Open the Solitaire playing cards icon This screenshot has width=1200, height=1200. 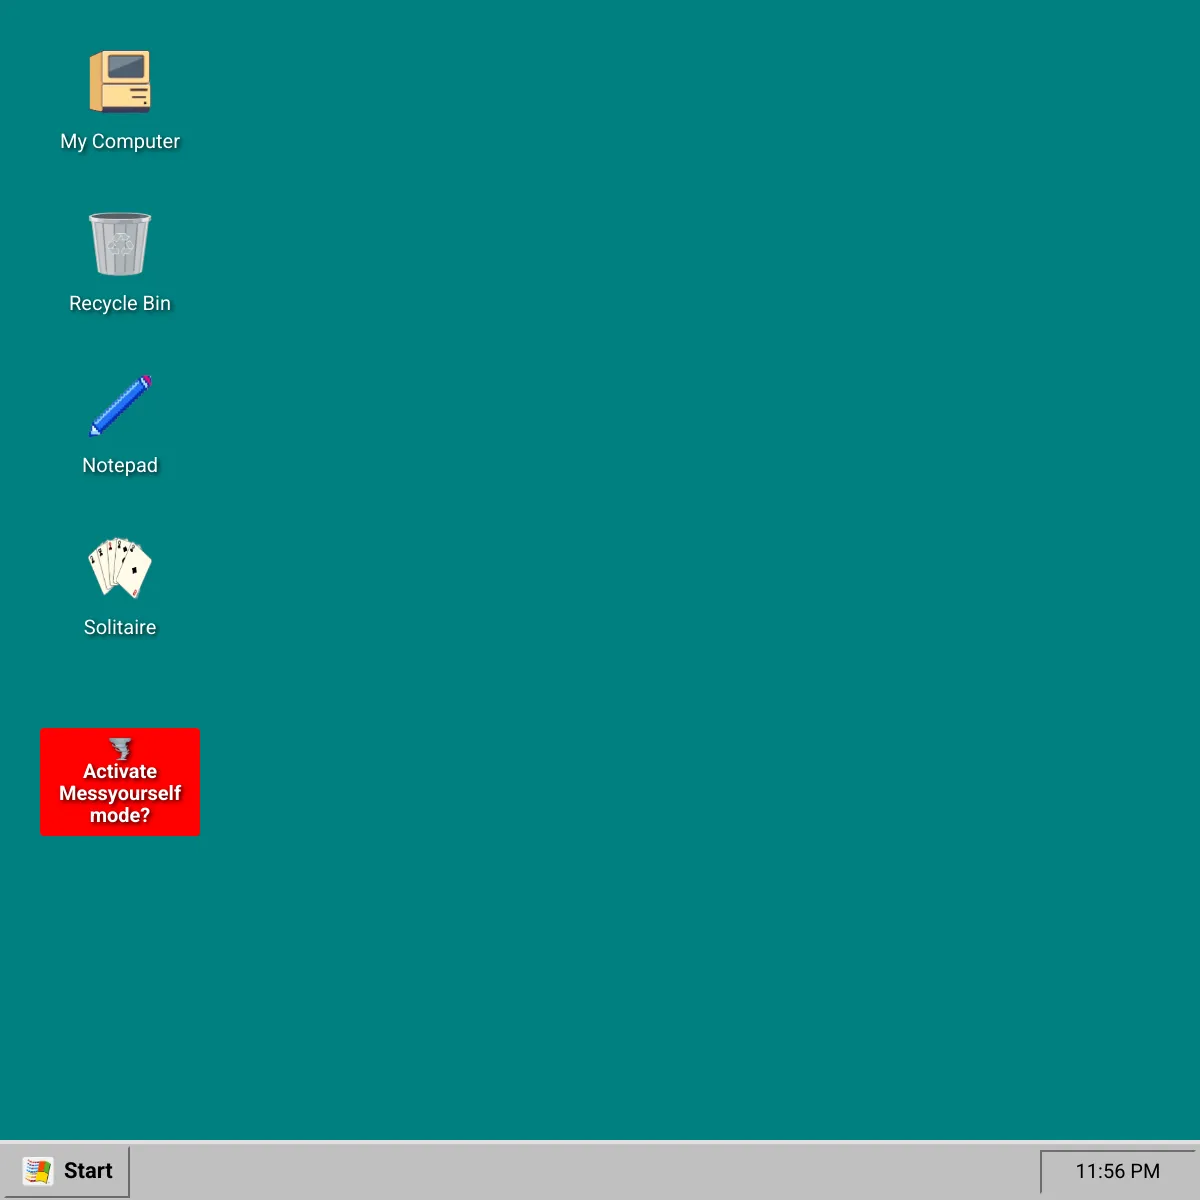click(120, 567)
